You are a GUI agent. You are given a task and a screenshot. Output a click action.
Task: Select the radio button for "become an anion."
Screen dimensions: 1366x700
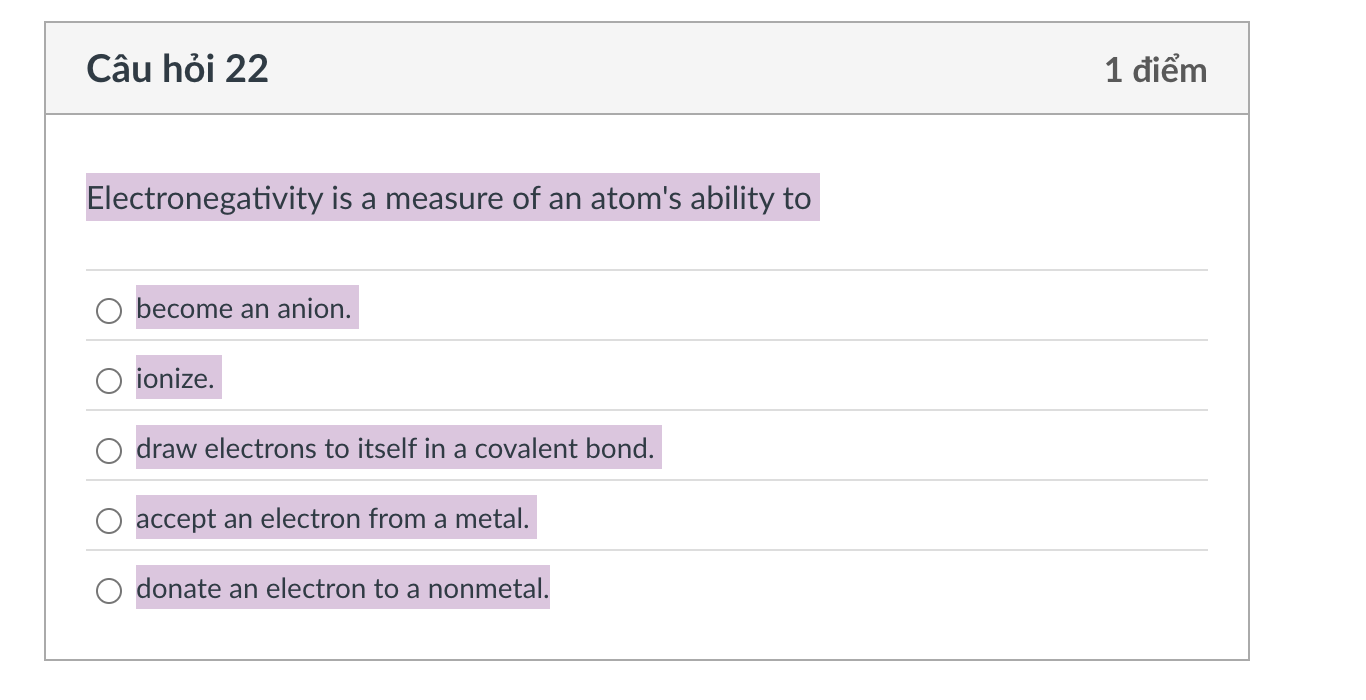(108, 311)
